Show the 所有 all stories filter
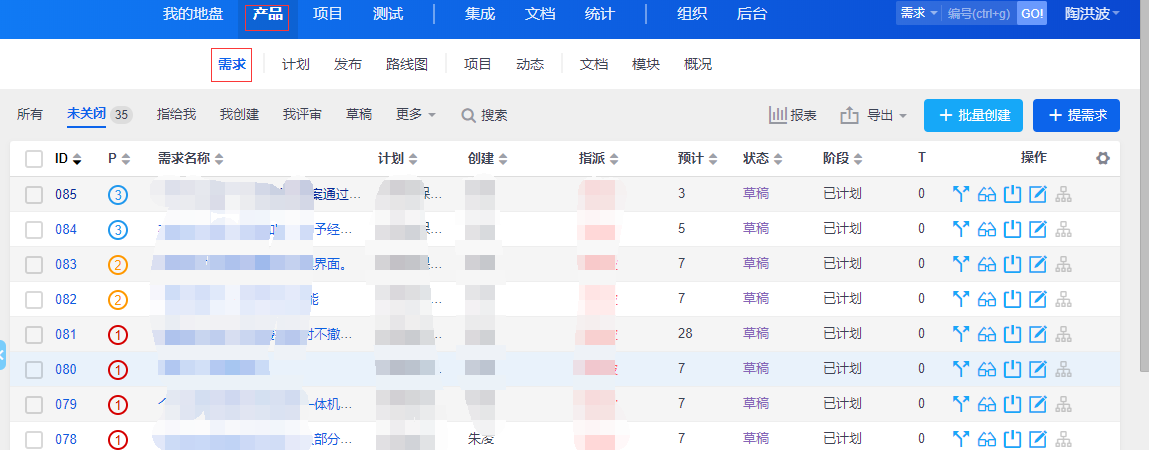 (30, 114)
